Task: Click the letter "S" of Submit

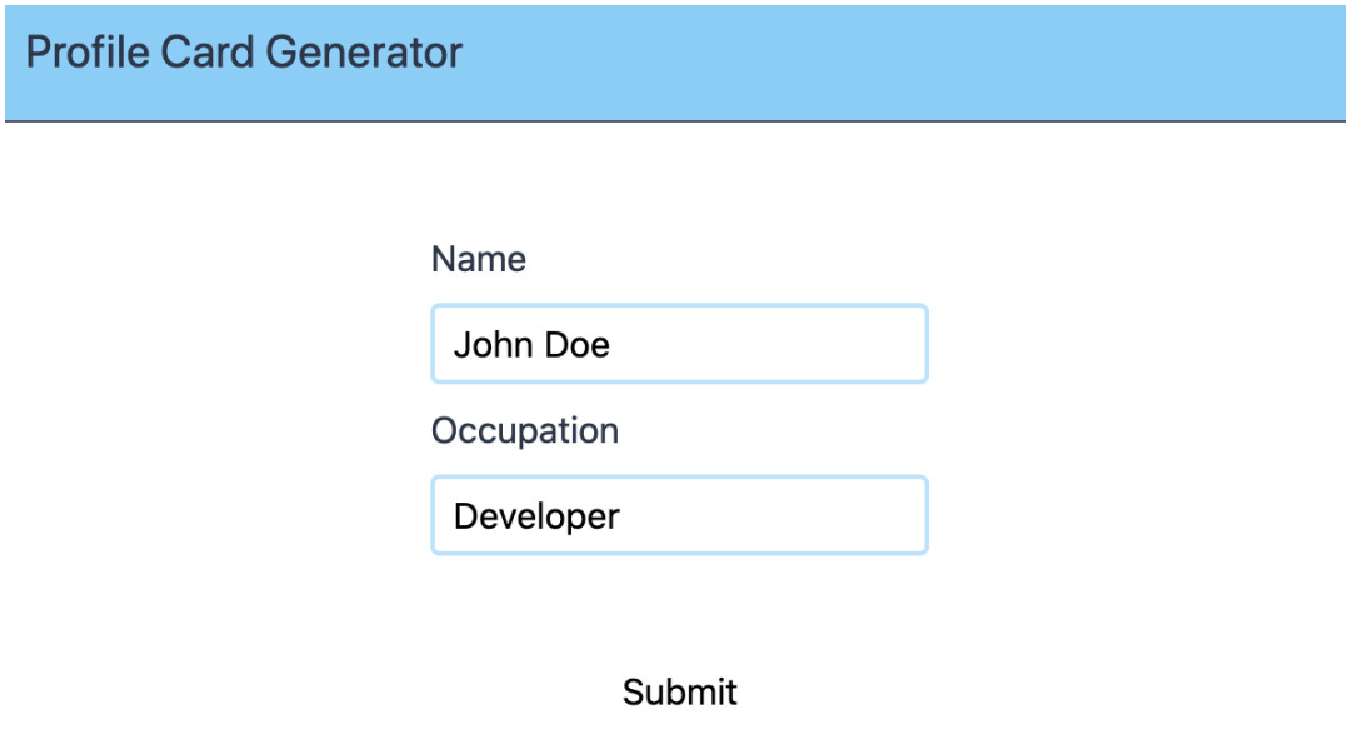Action: click(633, 692)
